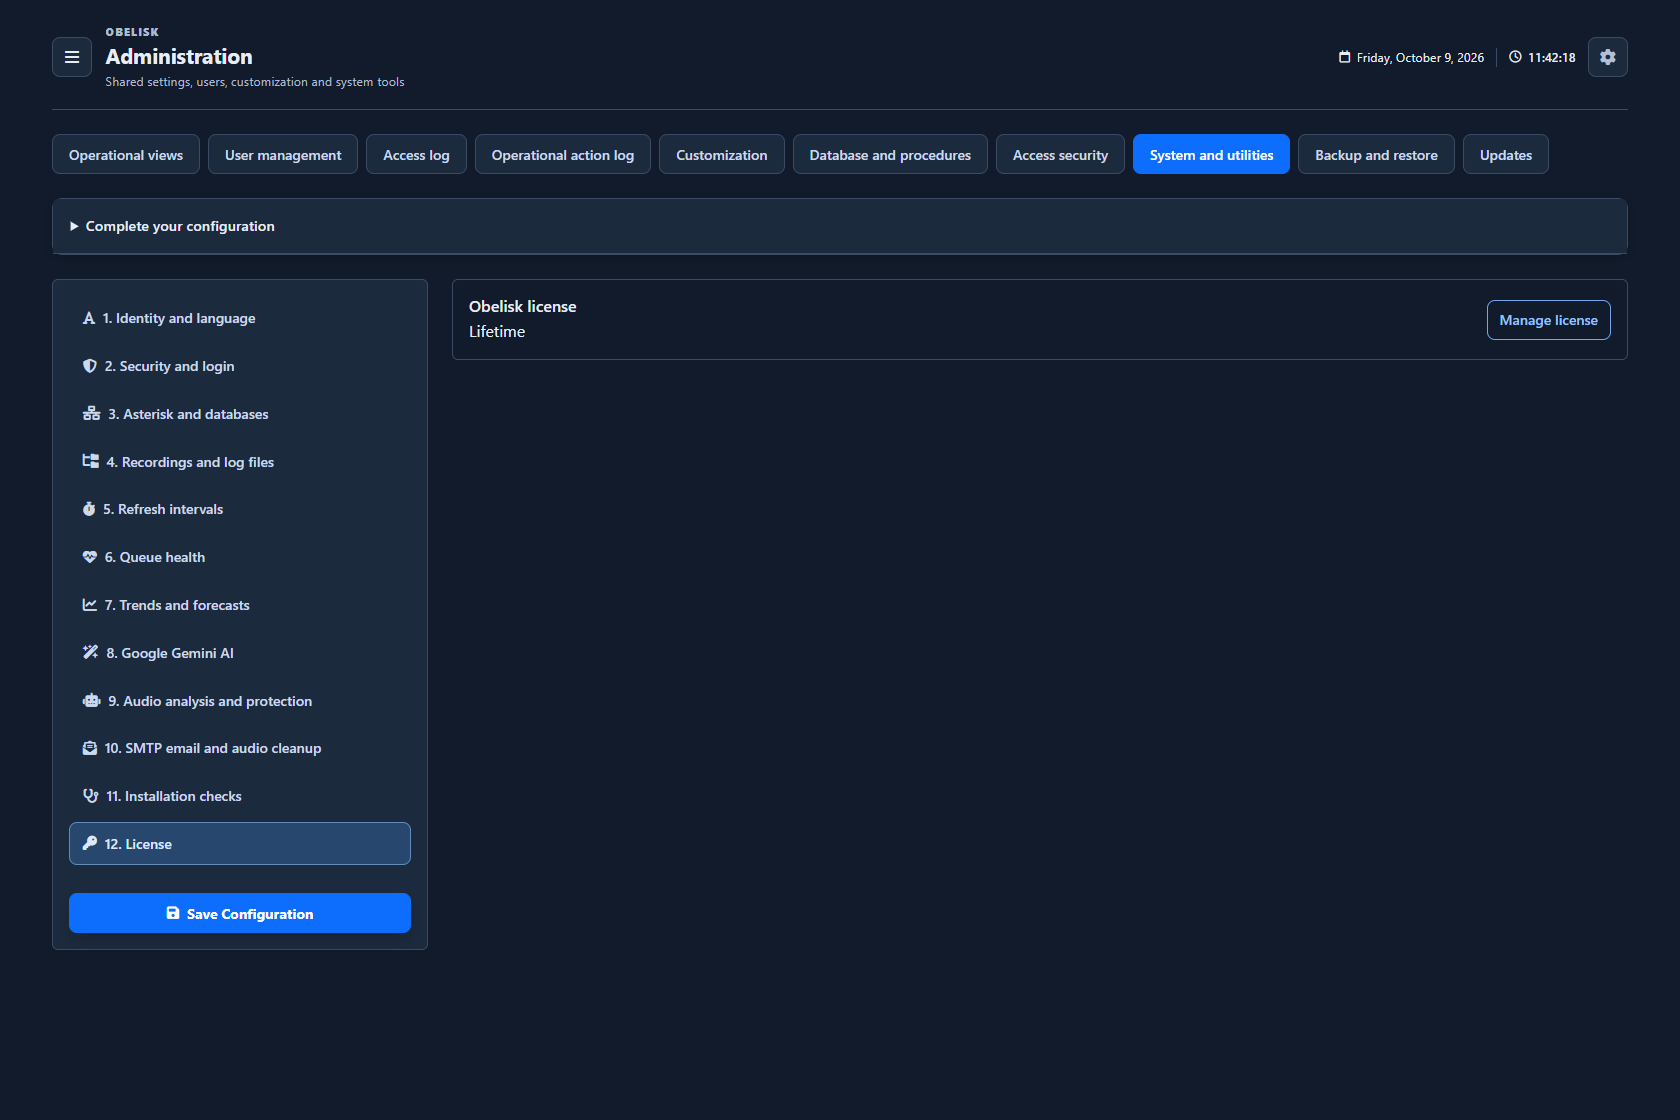Click the Security and login shield icon
Image resolution: width=1680 pixels, height=1120 pixels.
(x=90, y=366)
